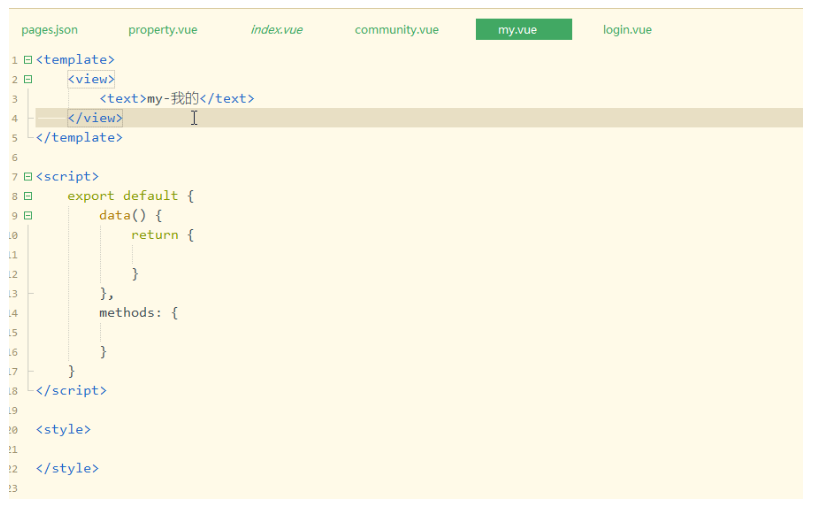Click the opening <view> tag

pos(91,79)
